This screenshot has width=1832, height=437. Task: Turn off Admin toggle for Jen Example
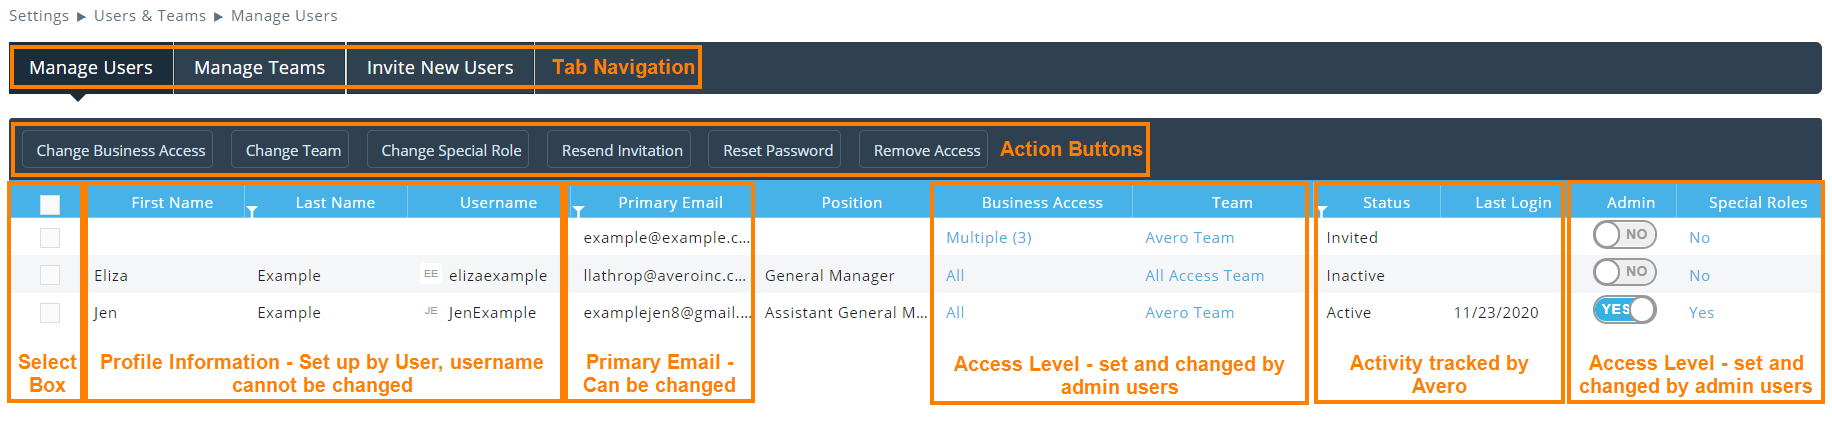1624,310
